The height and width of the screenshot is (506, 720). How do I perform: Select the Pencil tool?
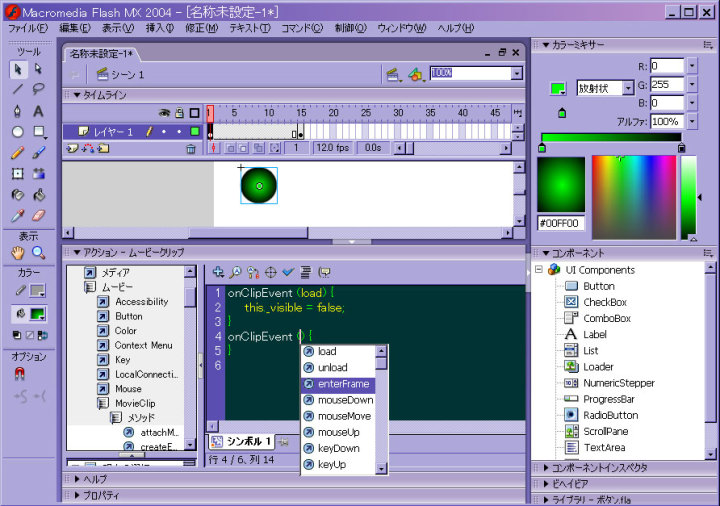tap(18, 152)
